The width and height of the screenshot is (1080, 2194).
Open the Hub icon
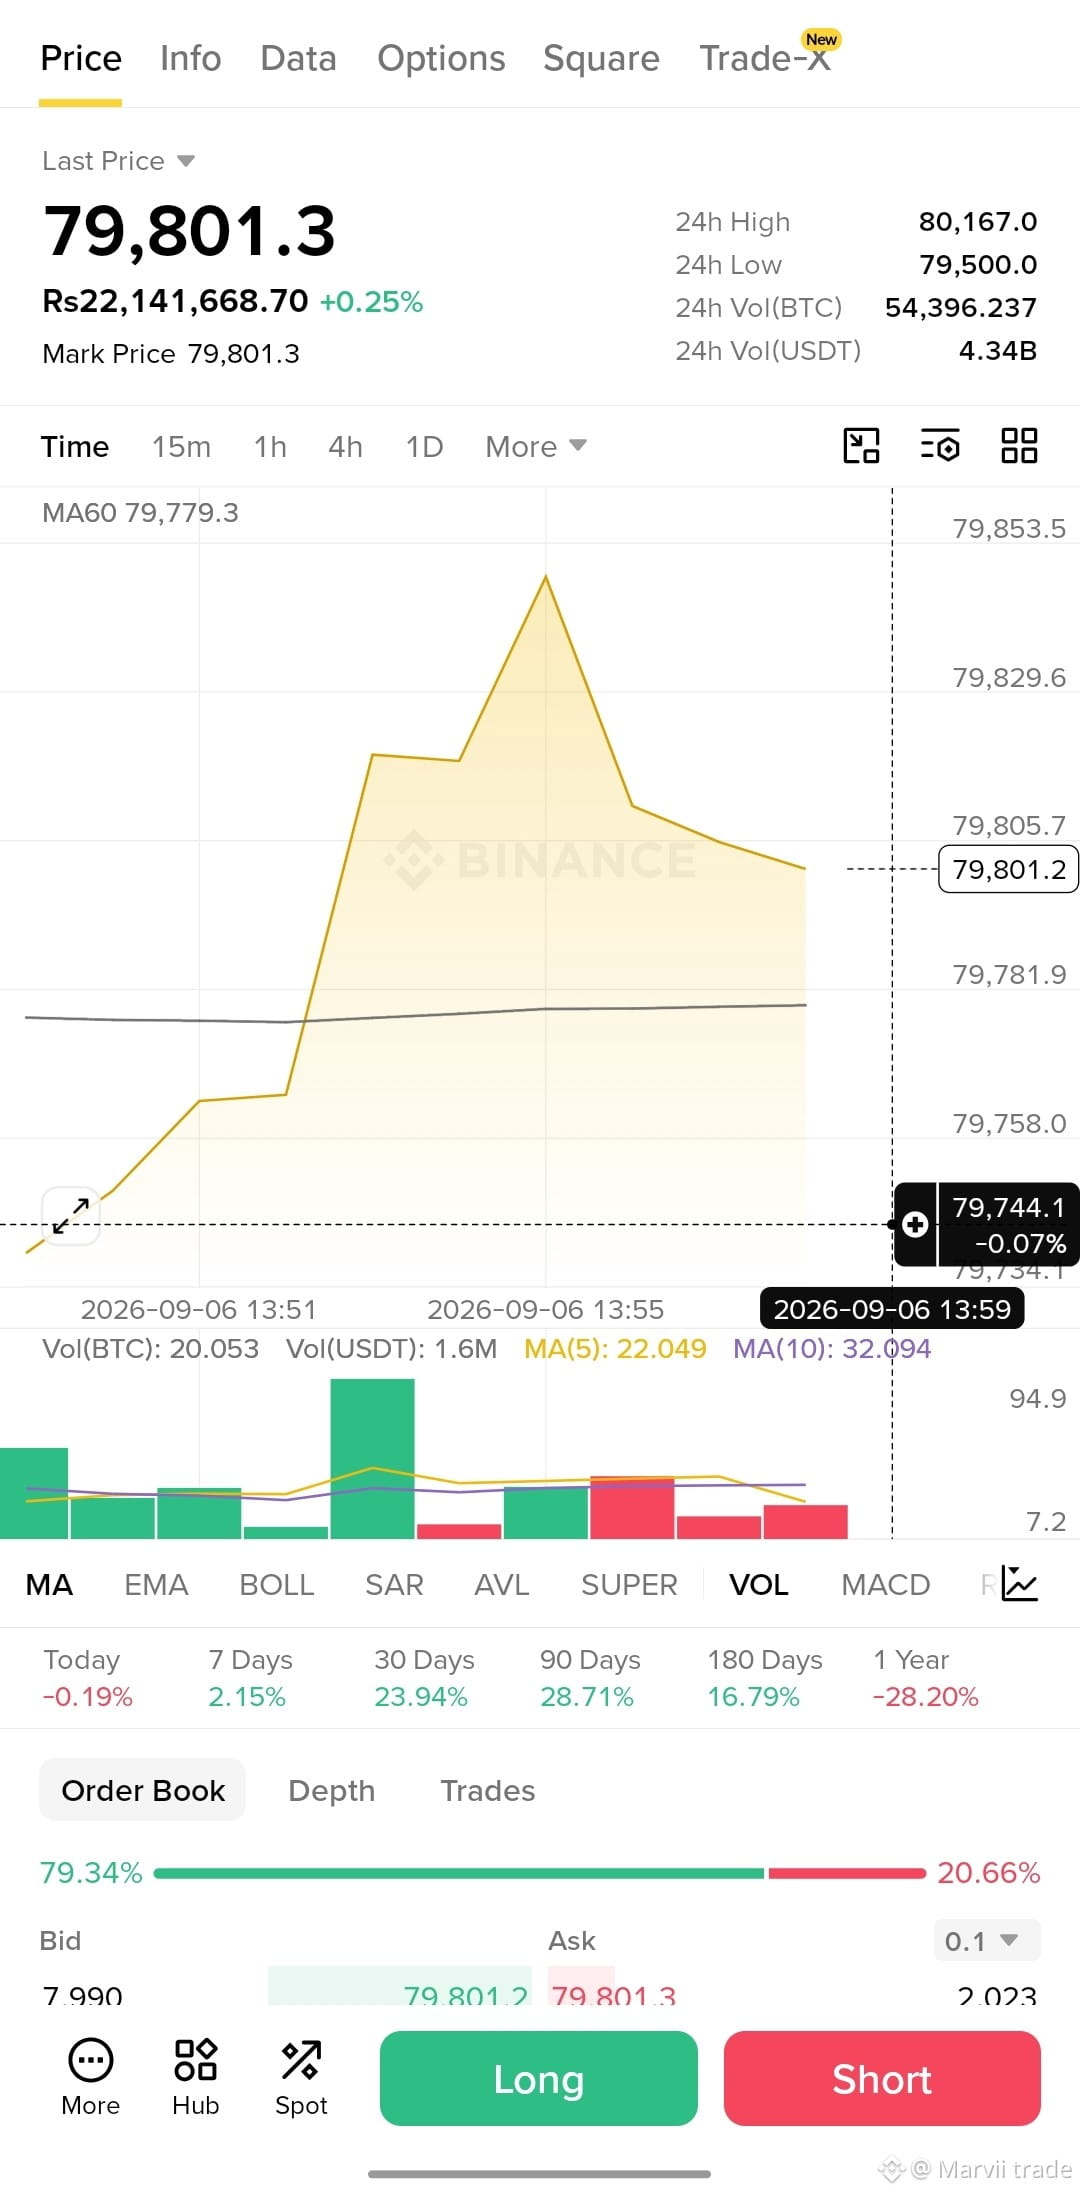tap(196, 2078)
